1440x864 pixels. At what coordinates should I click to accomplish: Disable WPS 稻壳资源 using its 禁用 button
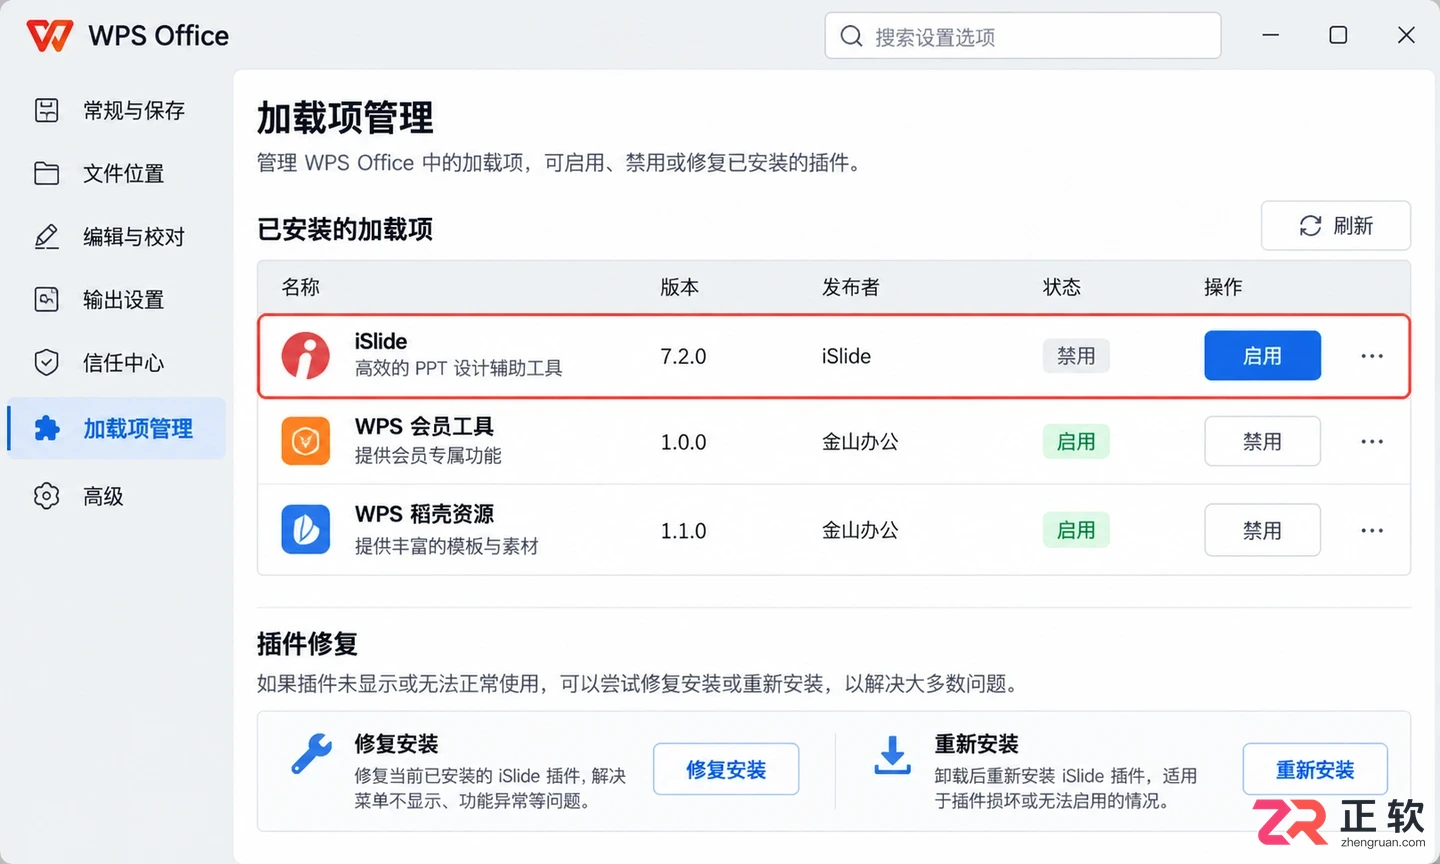point(1262,530)
